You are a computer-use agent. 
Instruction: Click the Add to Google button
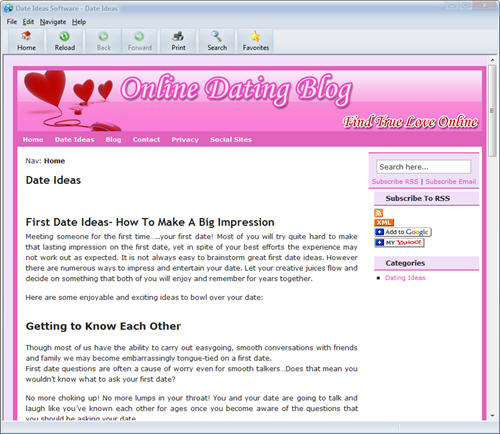point(403,232)
